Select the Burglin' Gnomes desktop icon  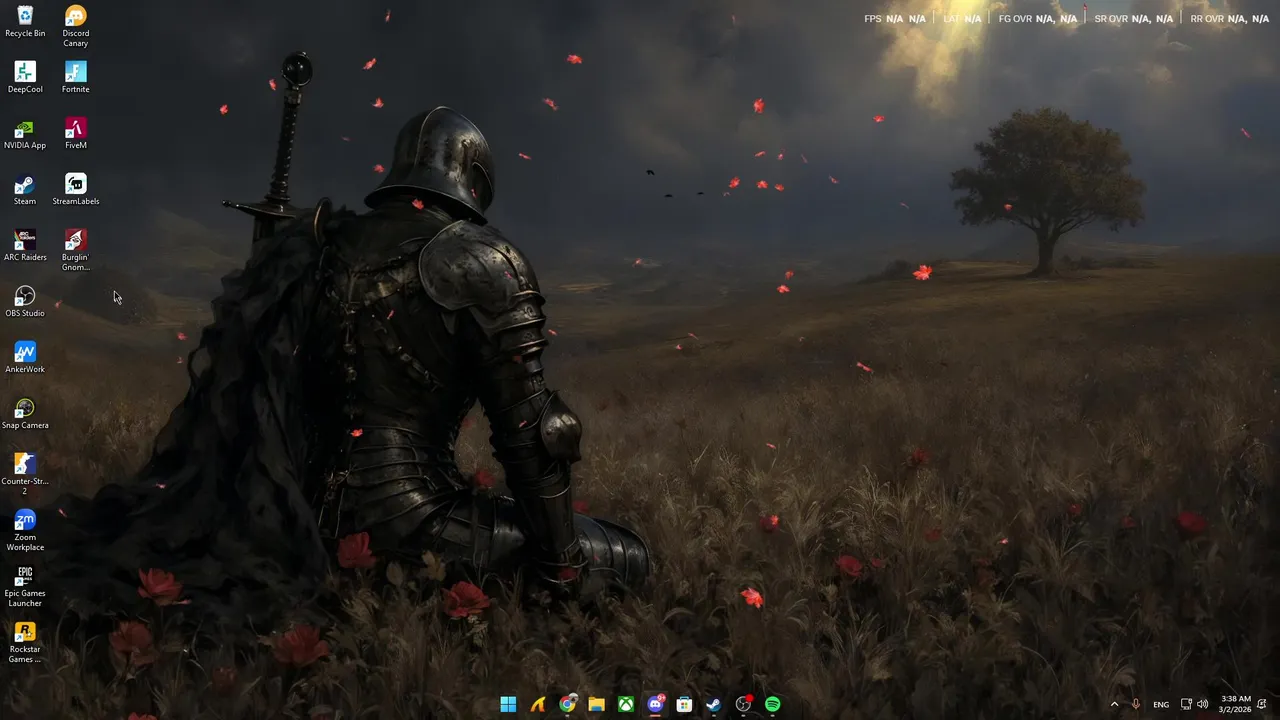pos(75,250)
